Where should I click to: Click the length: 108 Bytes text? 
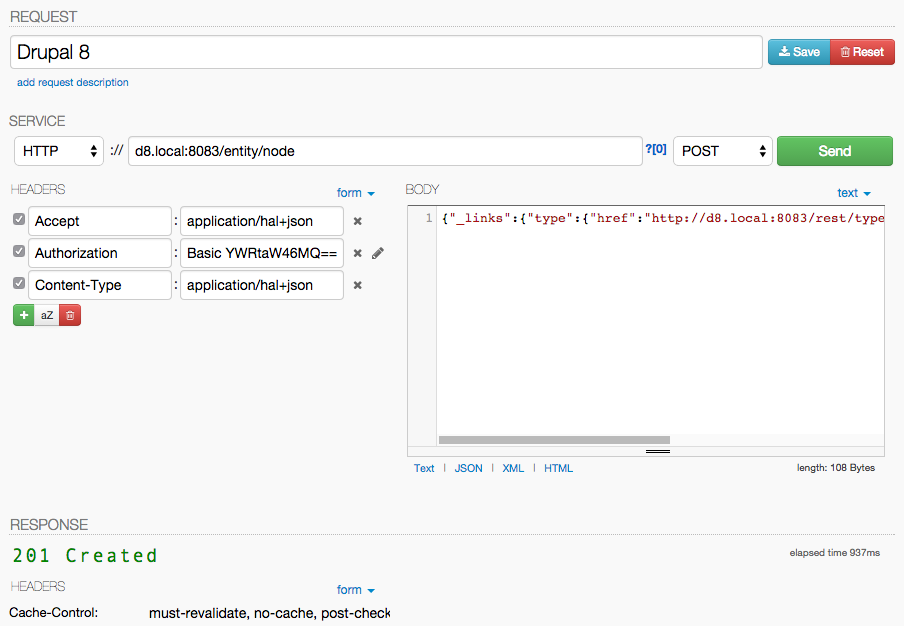click(836, 467)
